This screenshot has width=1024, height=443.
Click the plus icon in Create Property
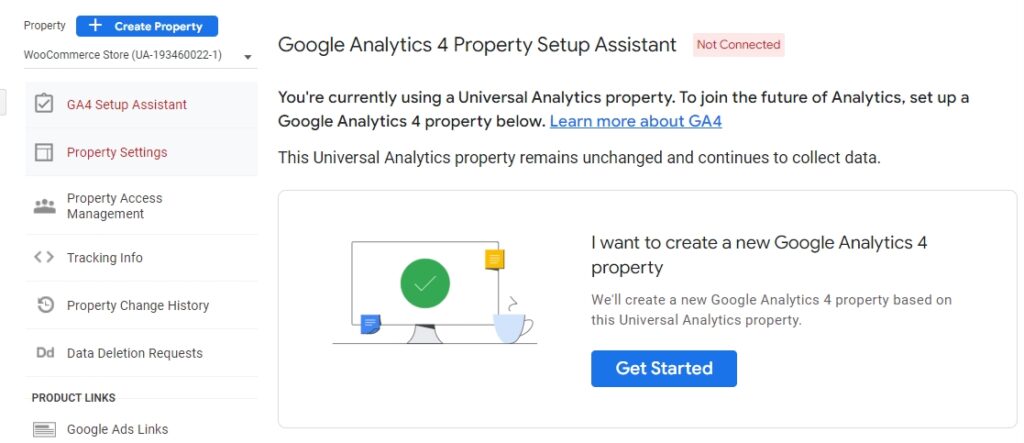coord(96,26)
